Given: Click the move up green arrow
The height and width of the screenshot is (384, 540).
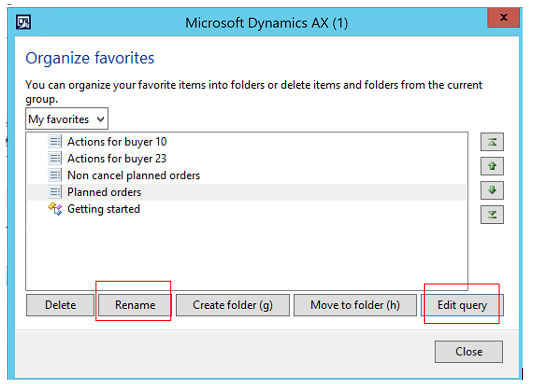Looking at the screenshot, I should click(492, 166).
